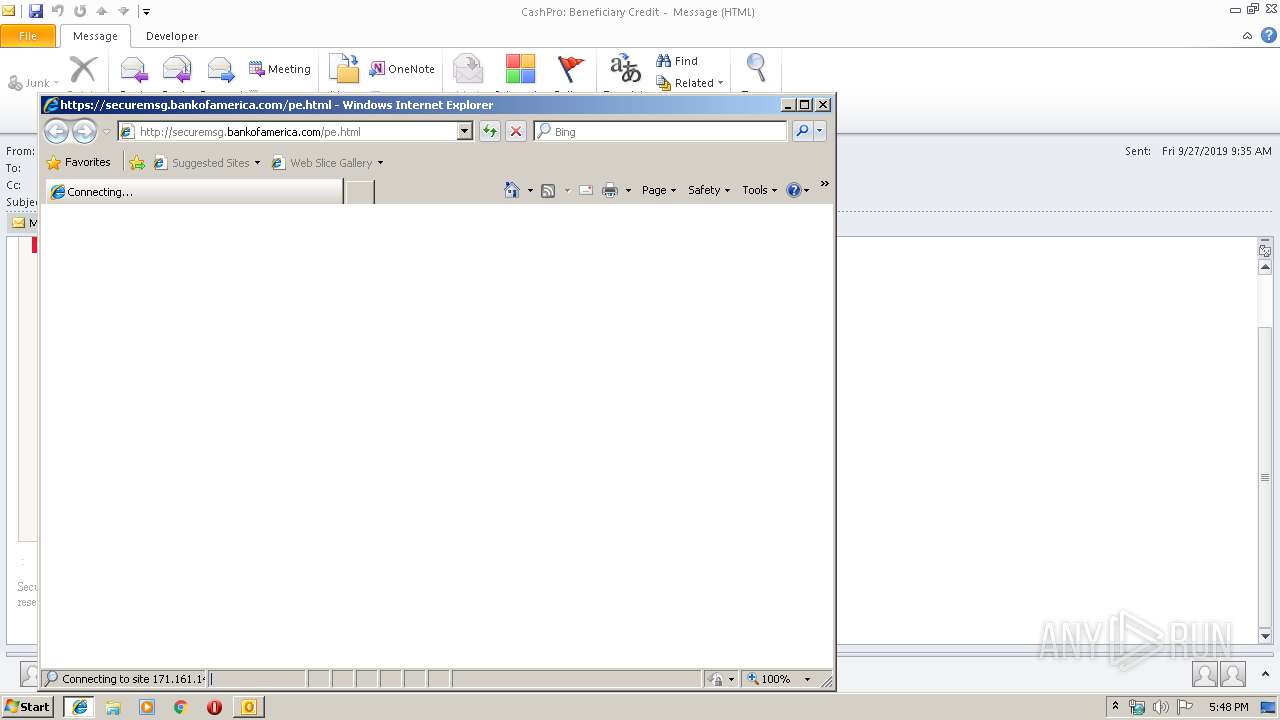Click the IE Home icon
Image resolution: width=1280 pixels, height=720 pixels.
[512, 190]
